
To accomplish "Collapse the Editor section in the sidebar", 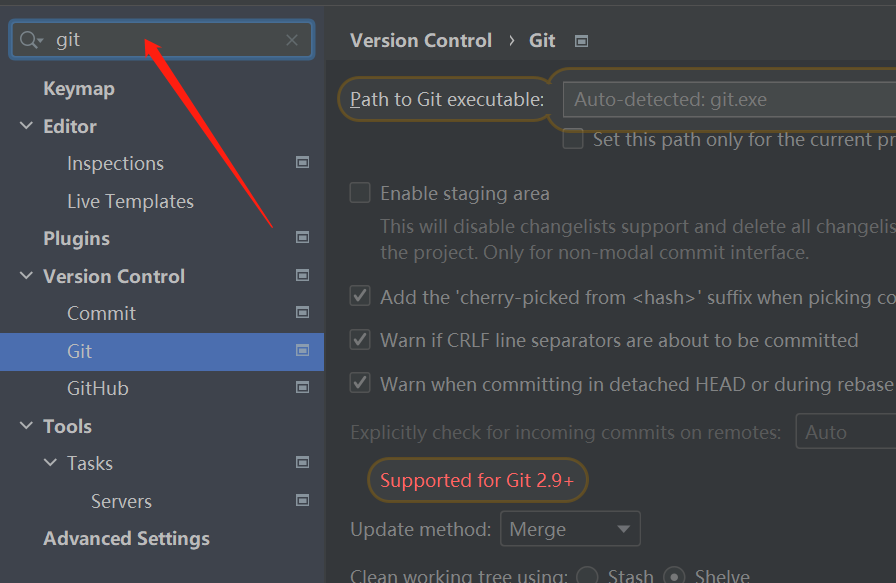I will point(25,125).
